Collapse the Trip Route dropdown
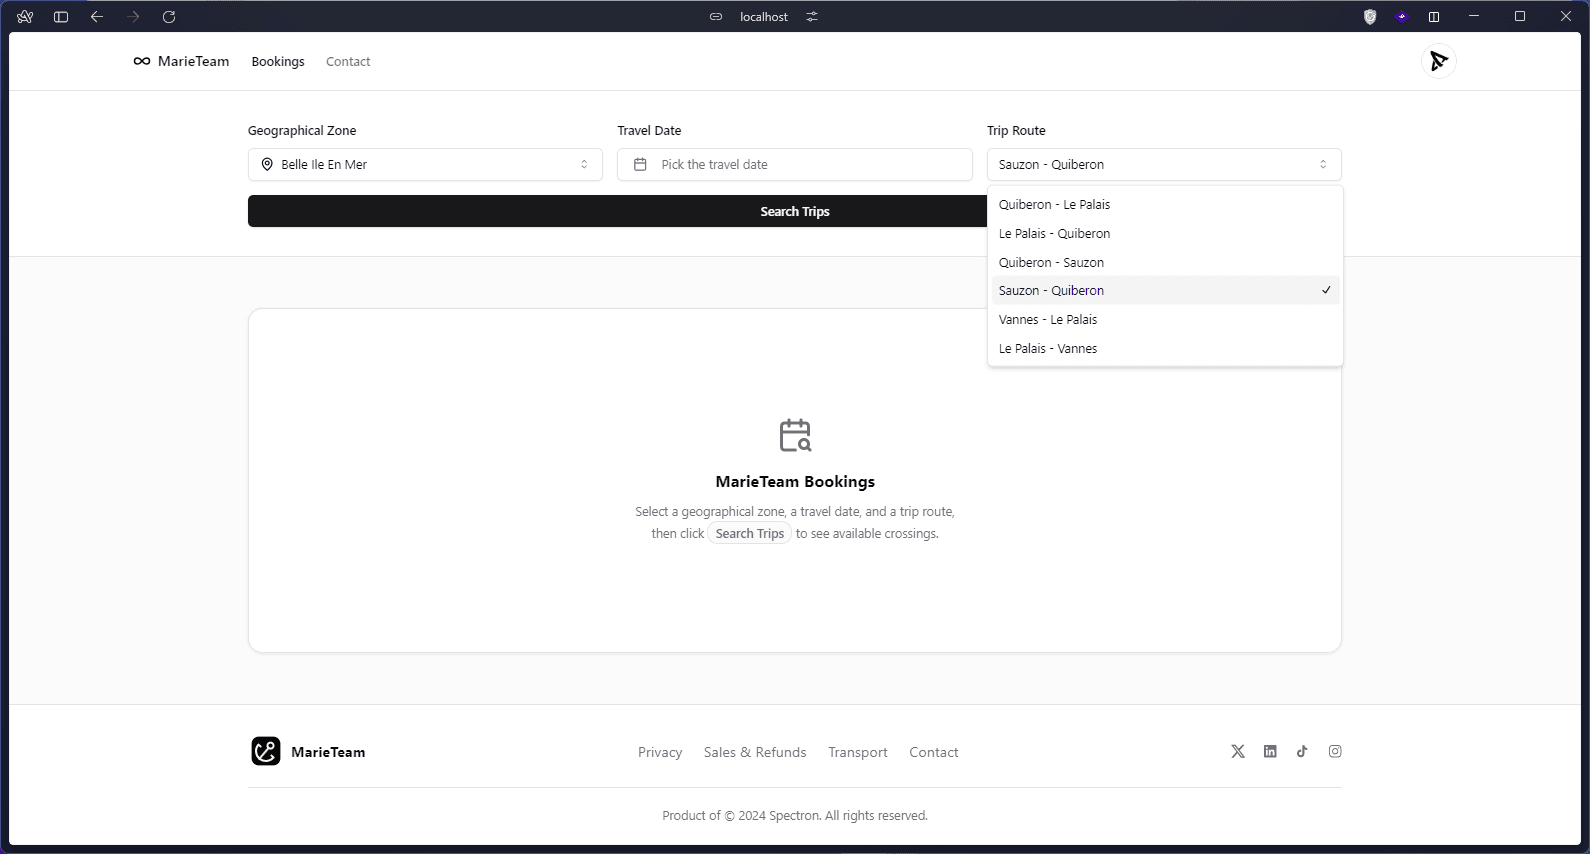Viewport: 1590px width, 854px height. [1163, 164]
